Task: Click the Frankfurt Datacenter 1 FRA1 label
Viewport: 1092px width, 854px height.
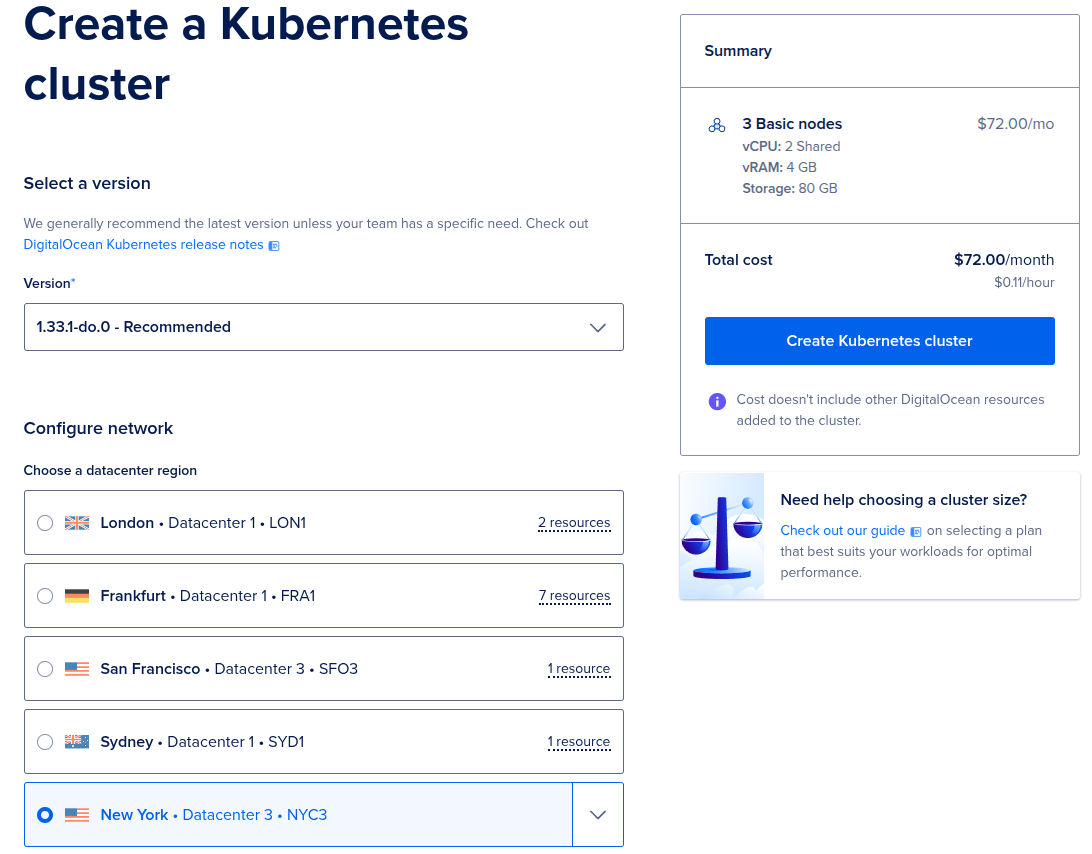Action: pyautogui.click(x=208, y=596)
